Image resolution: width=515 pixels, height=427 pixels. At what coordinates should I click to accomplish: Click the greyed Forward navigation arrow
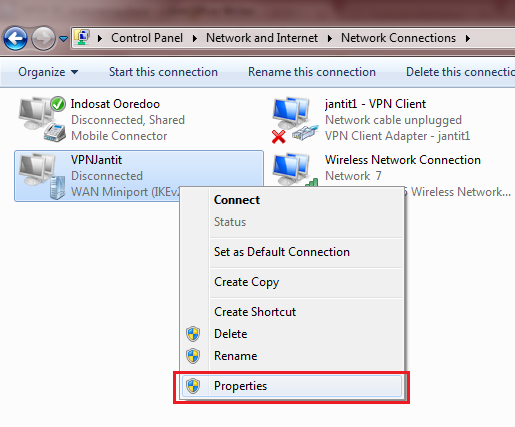pos(43,38)
